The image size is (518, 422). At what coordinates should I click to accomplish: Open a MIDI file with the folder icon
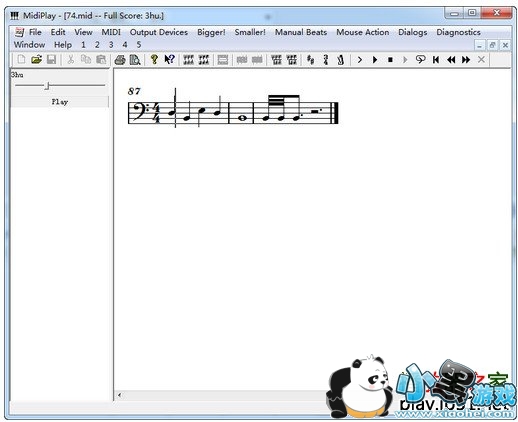pyautogui.click(x=36, y=60)
